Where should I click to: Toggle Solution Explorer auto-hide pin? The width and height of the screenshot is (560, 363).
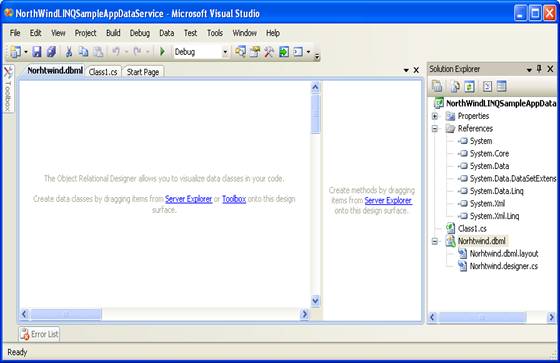coord(539,69)
